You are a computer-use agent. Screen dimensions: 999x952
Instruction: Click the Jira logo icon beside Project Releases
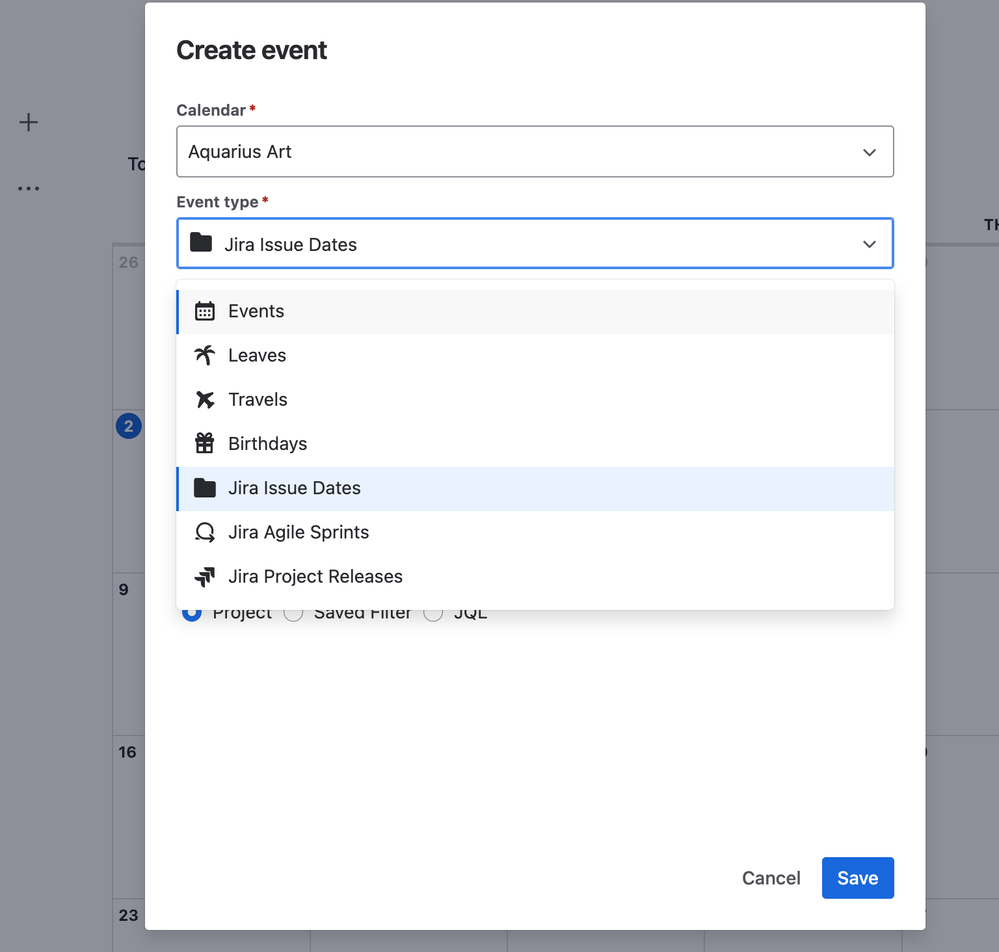tap(205, 577)
